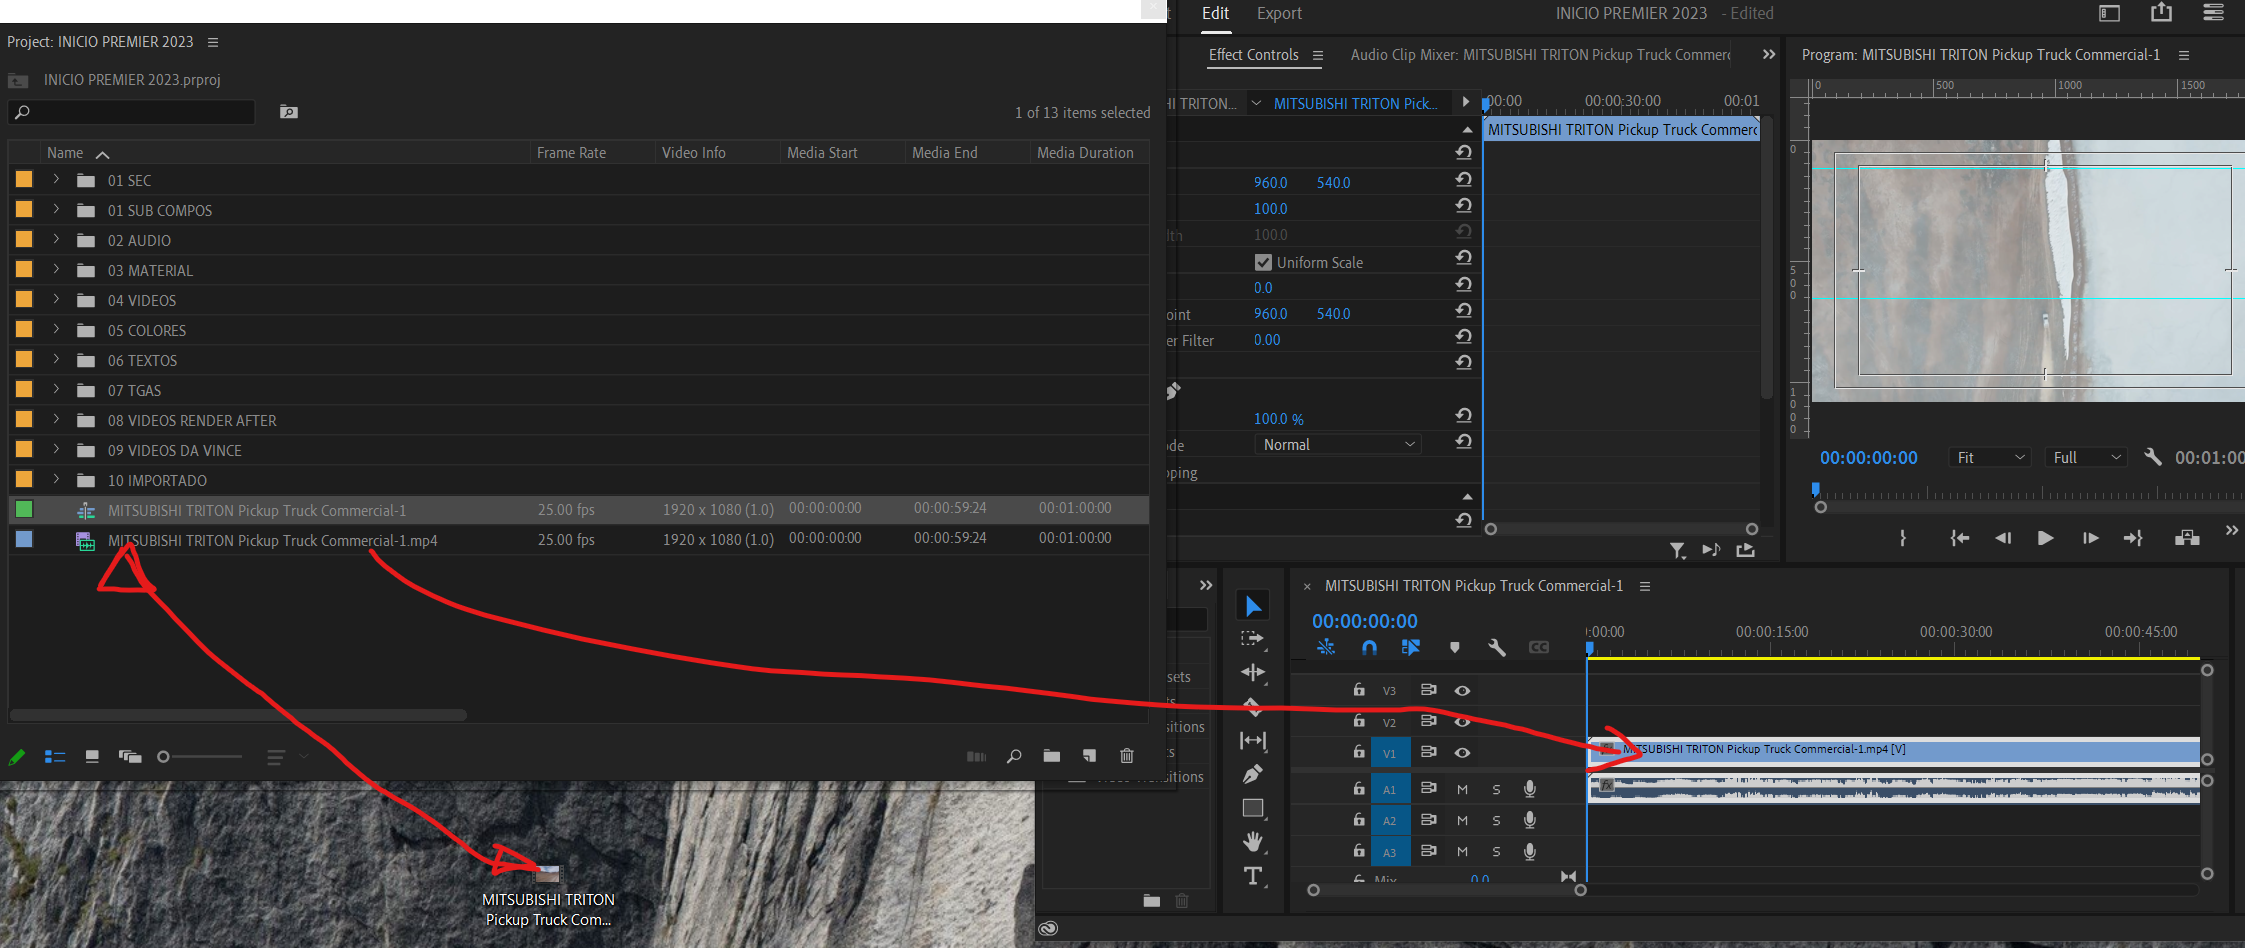Image resolution: width=2245 pixels, height=948 pixels.
Task: Open the Fit zoom level dropdown
Action: 1989,457
